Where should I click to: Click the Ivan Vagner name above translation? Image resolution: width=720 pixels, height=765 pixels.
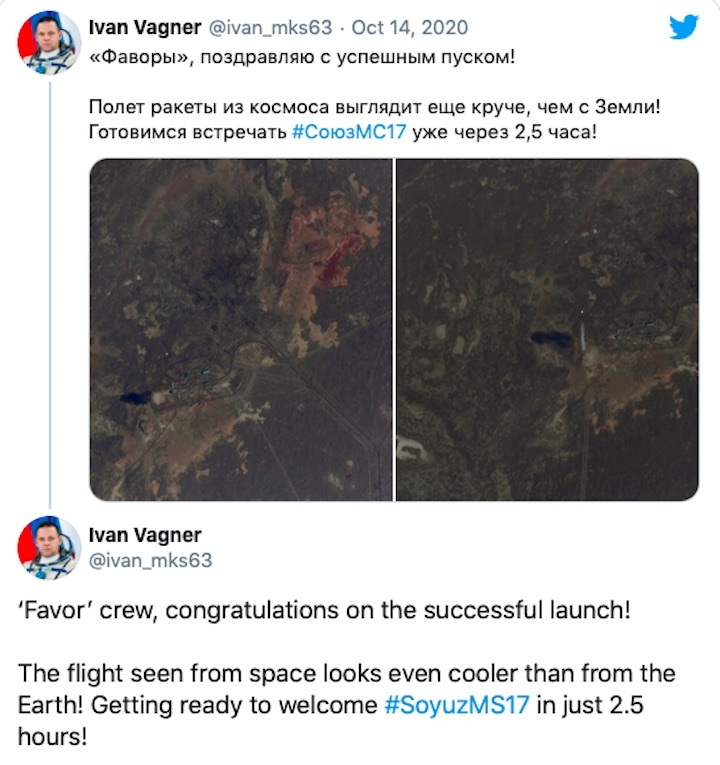click(x=145, y=535)
